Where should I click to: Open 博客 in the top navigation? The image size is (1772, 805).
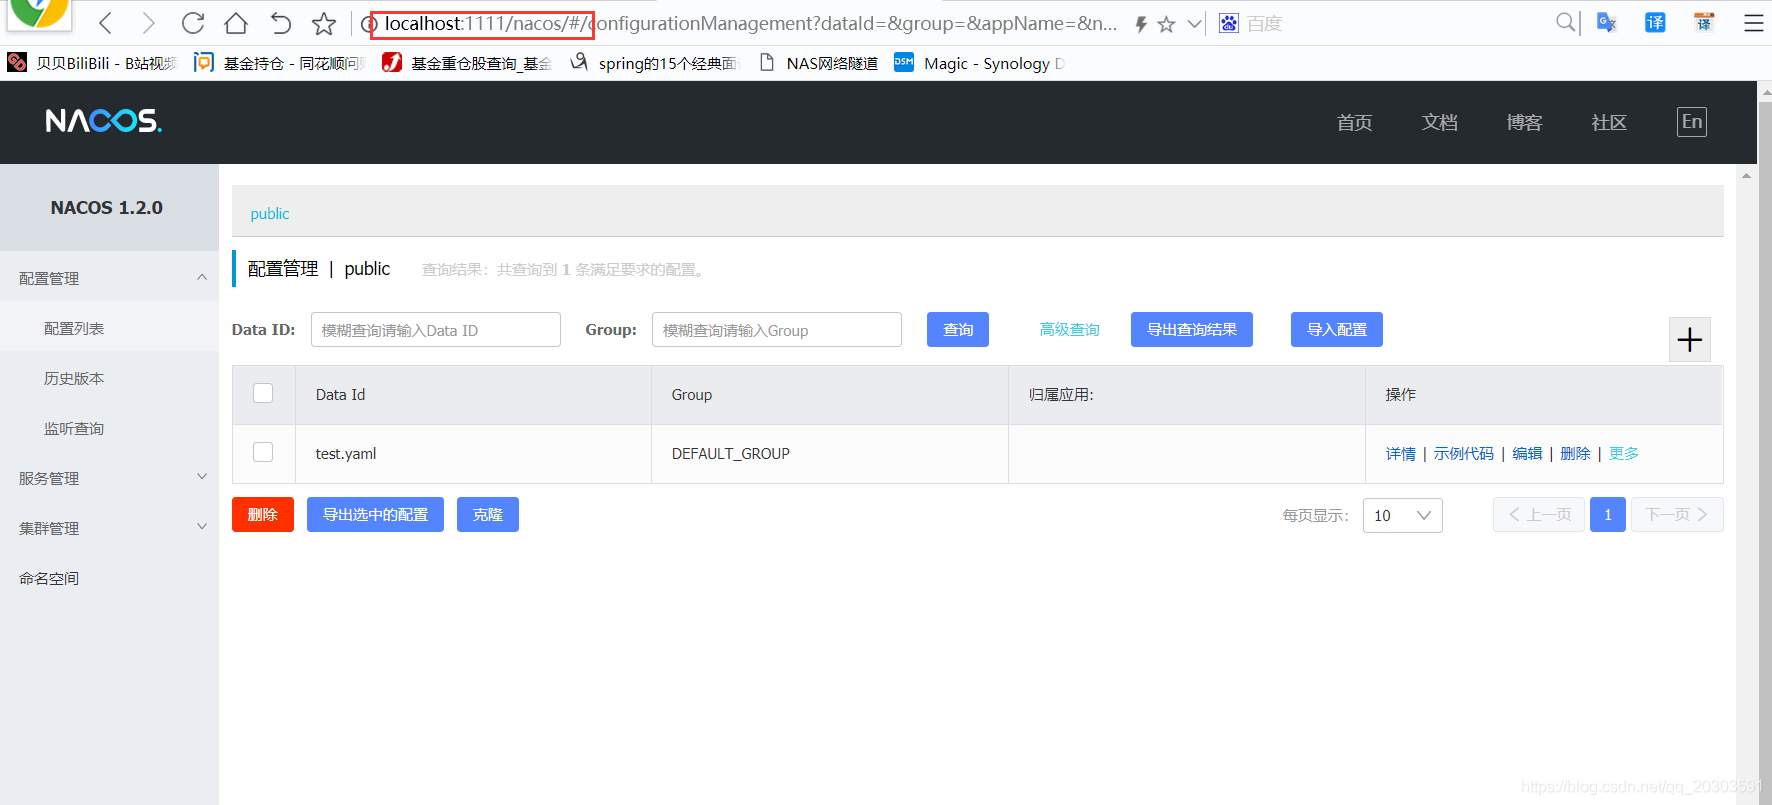[x=1524, y=122]
